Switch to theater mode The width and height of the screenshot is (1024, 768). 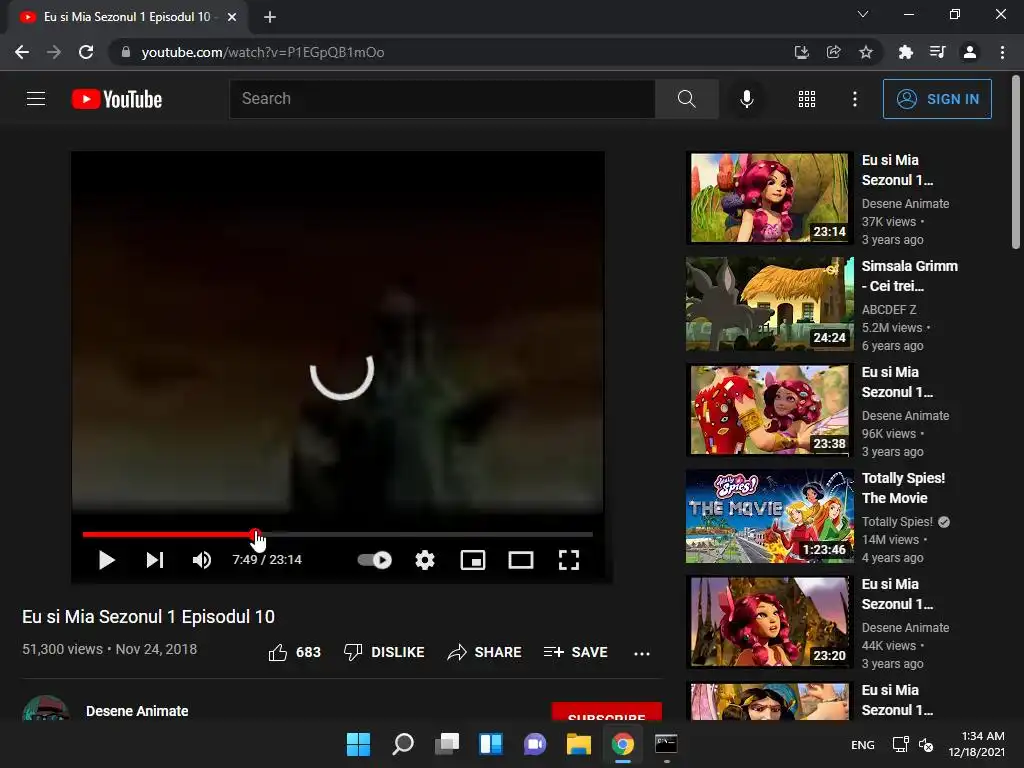click(x=521, y=560)
